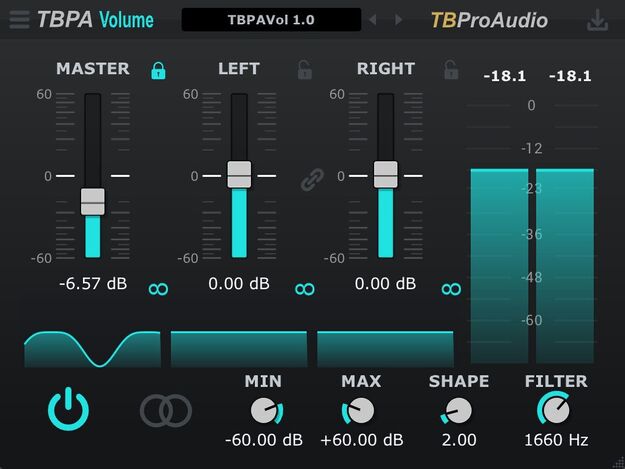Toggle the left/right link chain icon
The height and width of the screenshot is (469, 625).
[312, 180]
